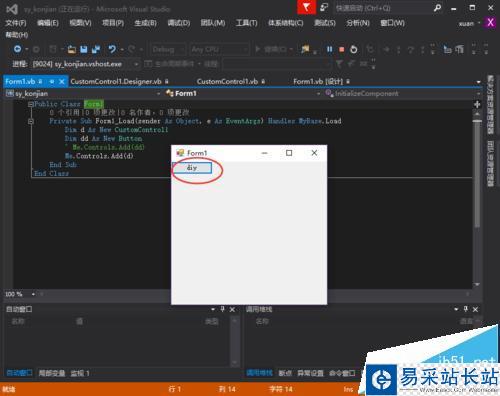Click the Uncomment lines toolbar icon

click(x=460, y=50)
